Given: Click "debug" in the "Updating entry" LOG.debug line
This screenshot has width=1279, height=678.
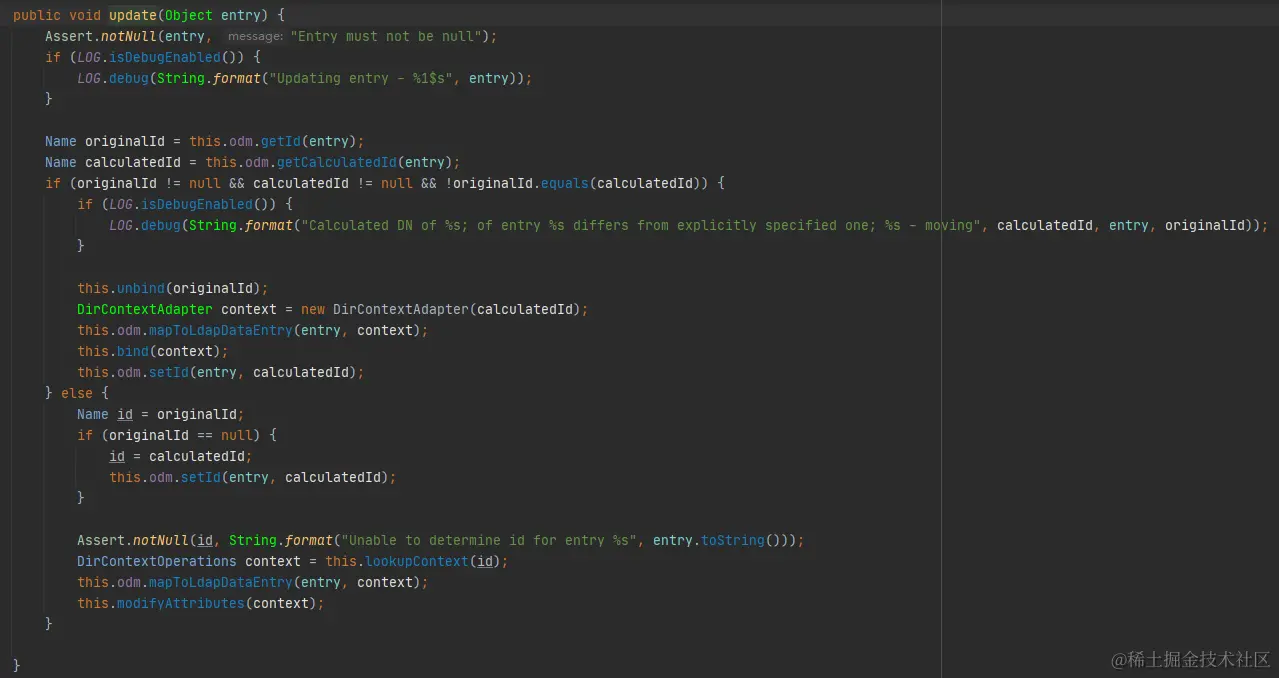Looking at the screenshot, I should 129,78.
